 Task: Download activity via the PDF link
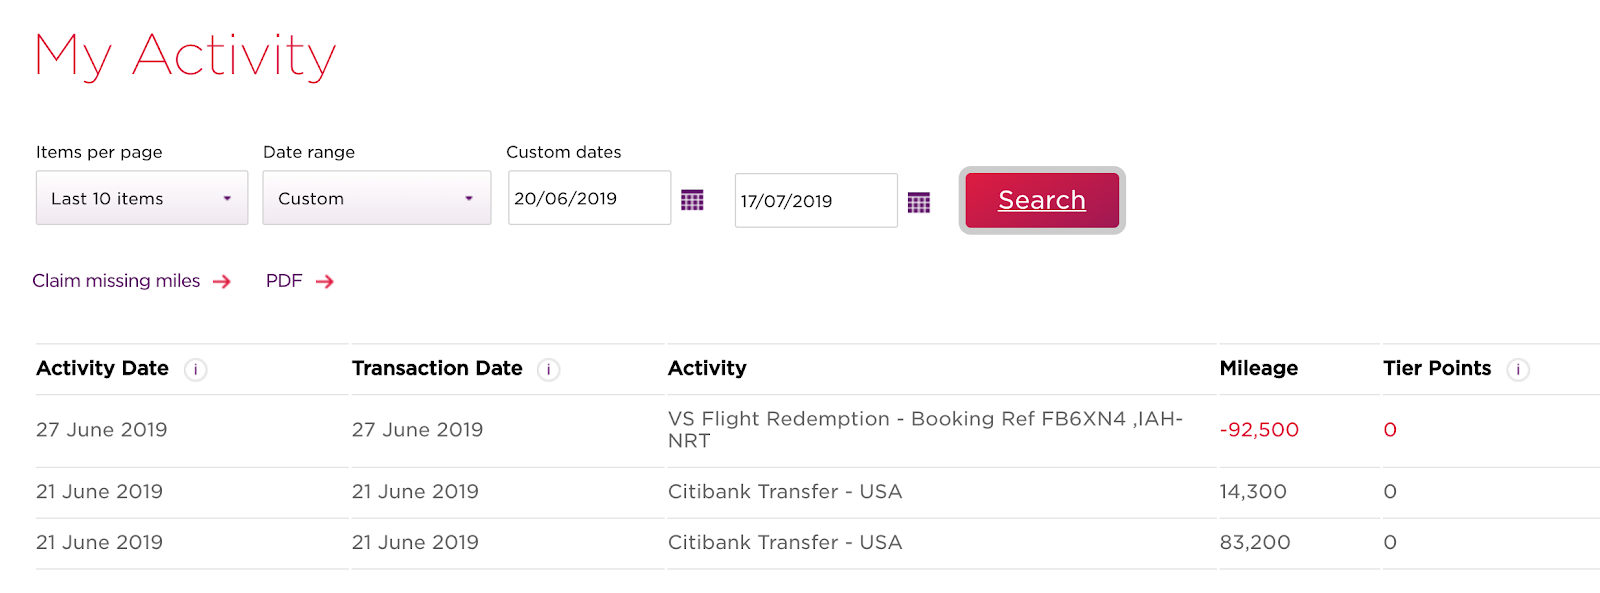[284, 281]
